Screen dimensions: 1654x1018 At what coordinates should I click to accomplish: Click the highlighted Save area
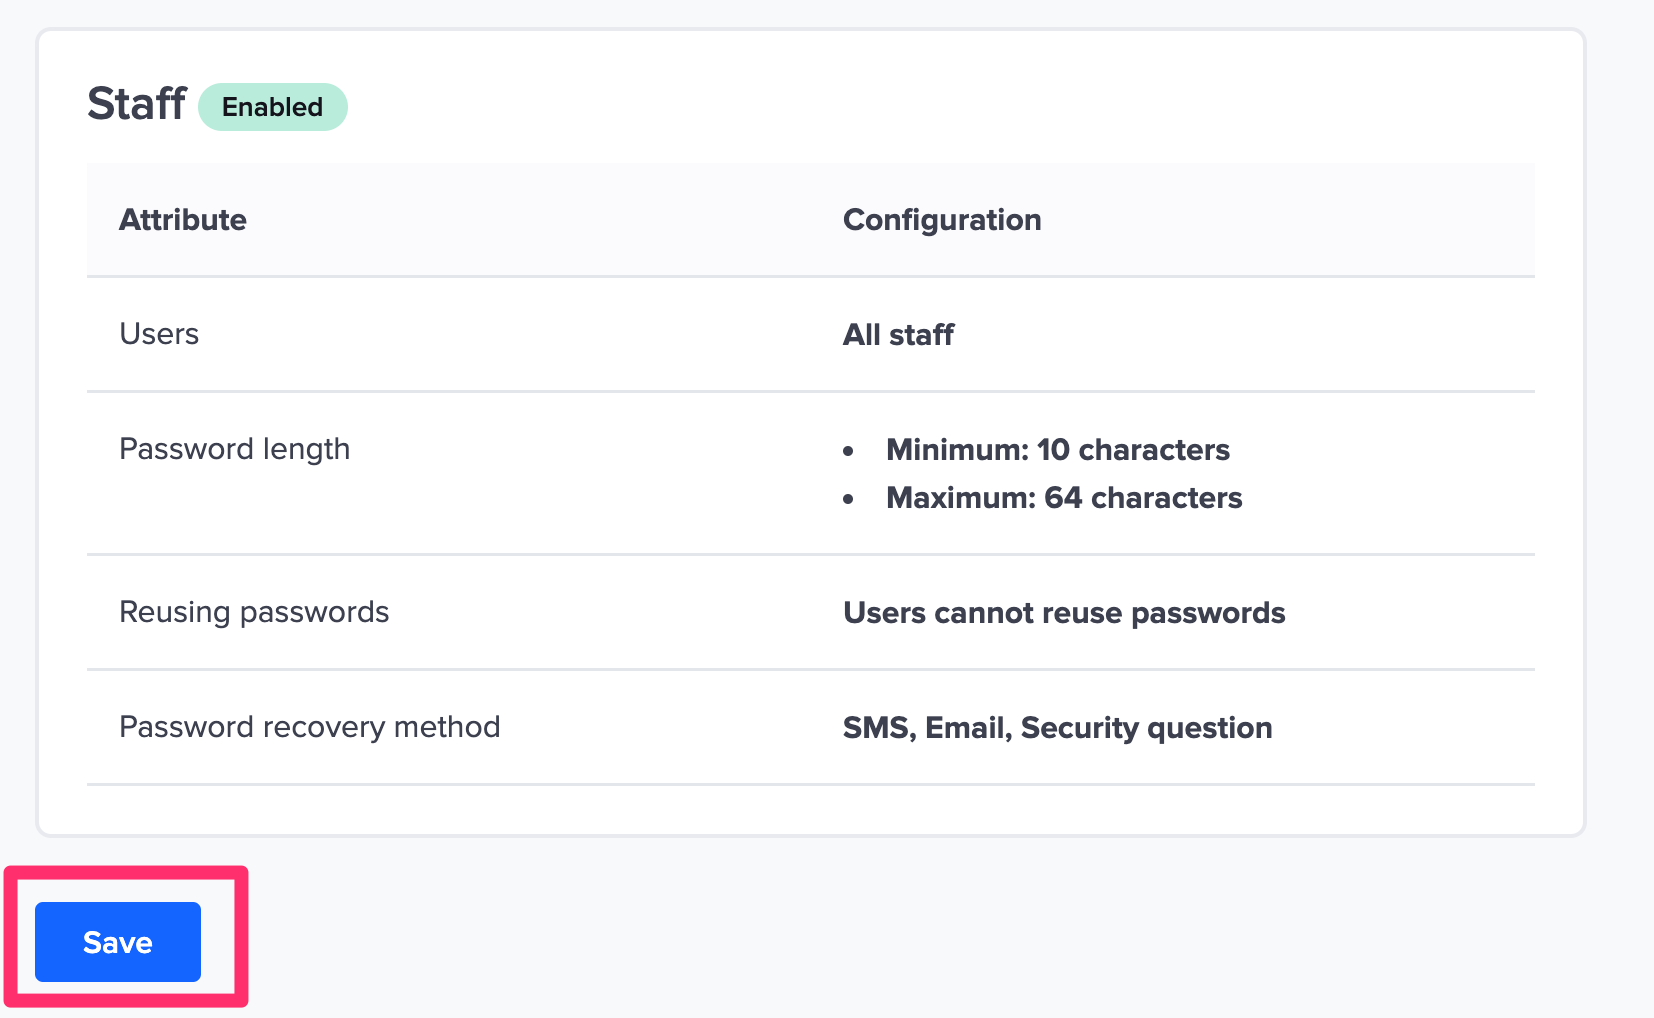127,937
